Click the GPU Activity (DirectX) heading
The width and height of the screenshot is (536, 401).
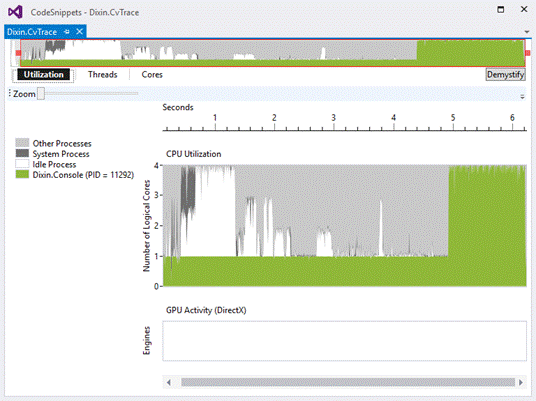[206, 310]
